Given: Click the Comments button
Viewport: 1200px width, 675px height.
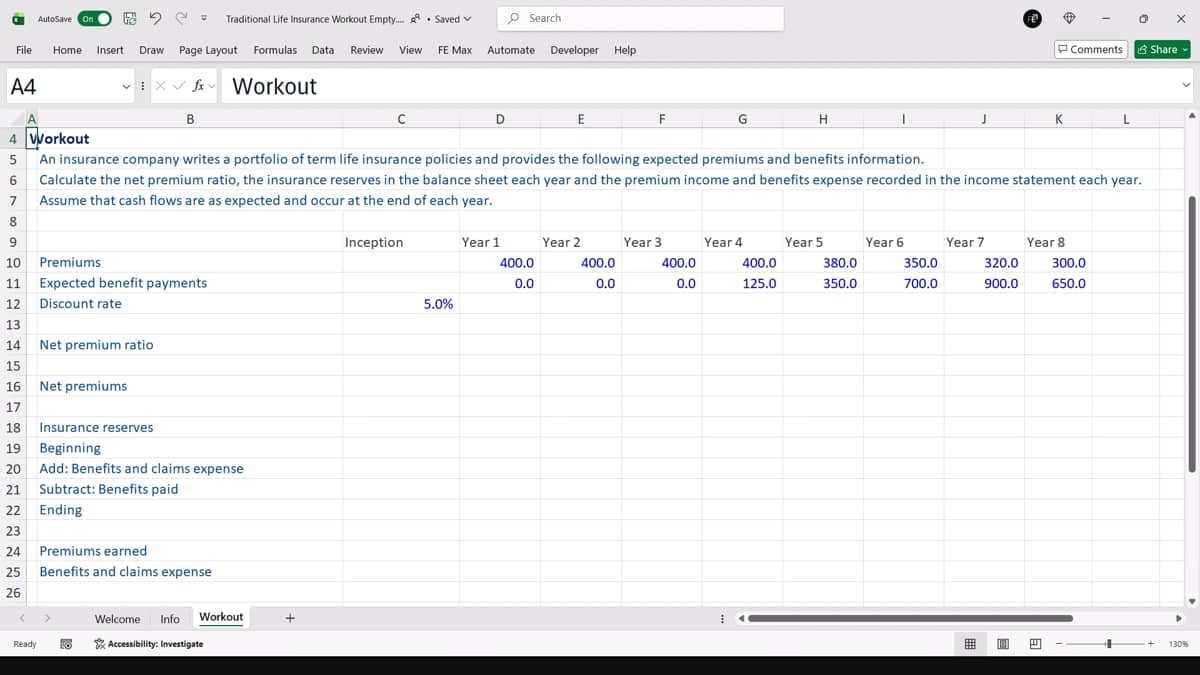Looking at the screenshot, I should pos(1091,50).
